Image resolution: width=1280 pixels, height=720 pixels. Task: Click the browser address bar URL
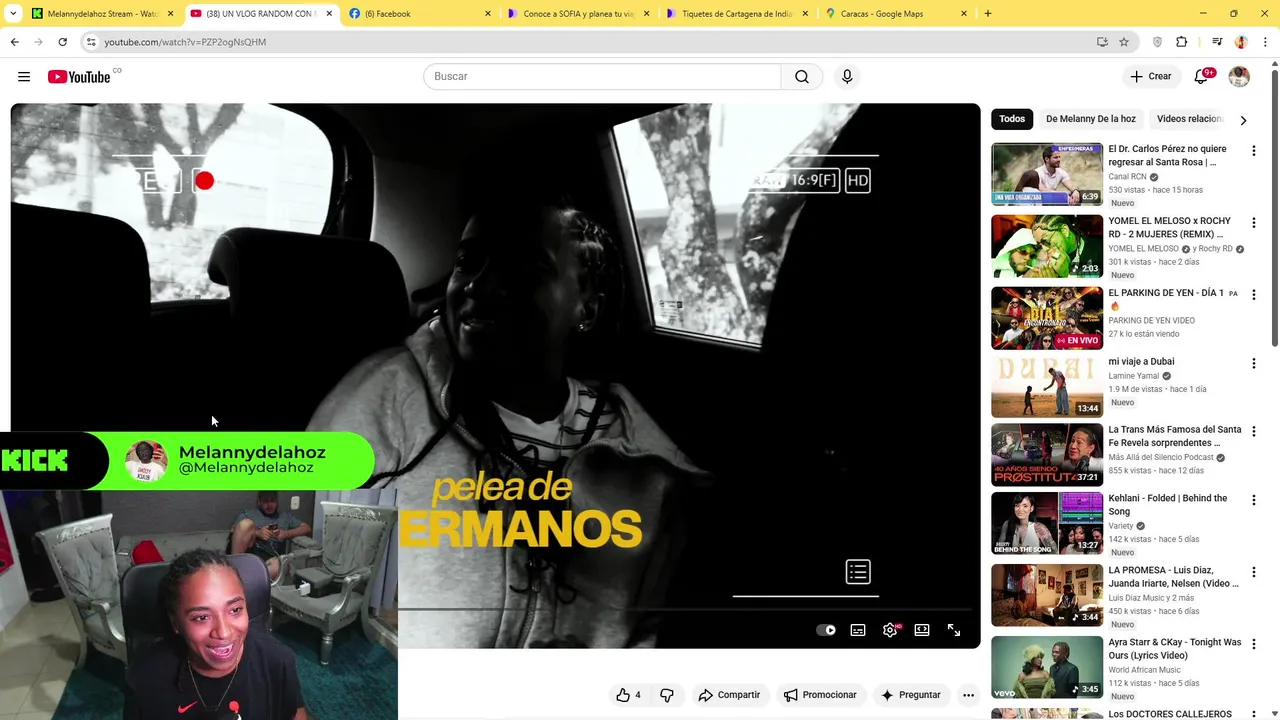point(185,42)
